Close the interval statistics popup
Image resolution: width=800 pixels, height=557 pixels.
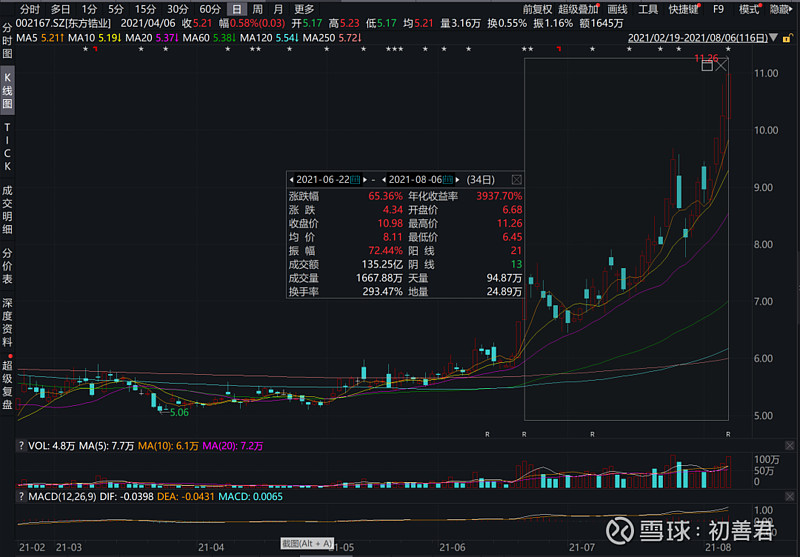[x=516, y=180]
